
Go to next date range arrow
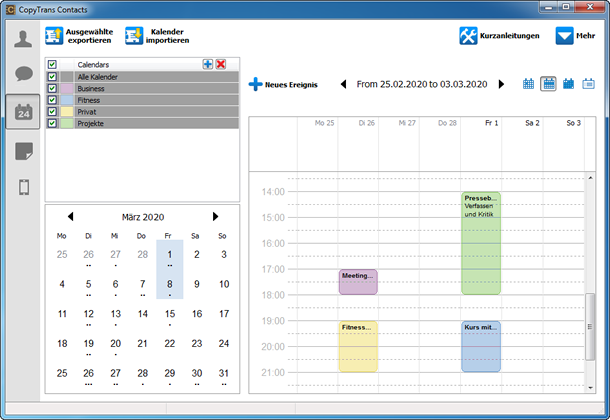(501, 84)
